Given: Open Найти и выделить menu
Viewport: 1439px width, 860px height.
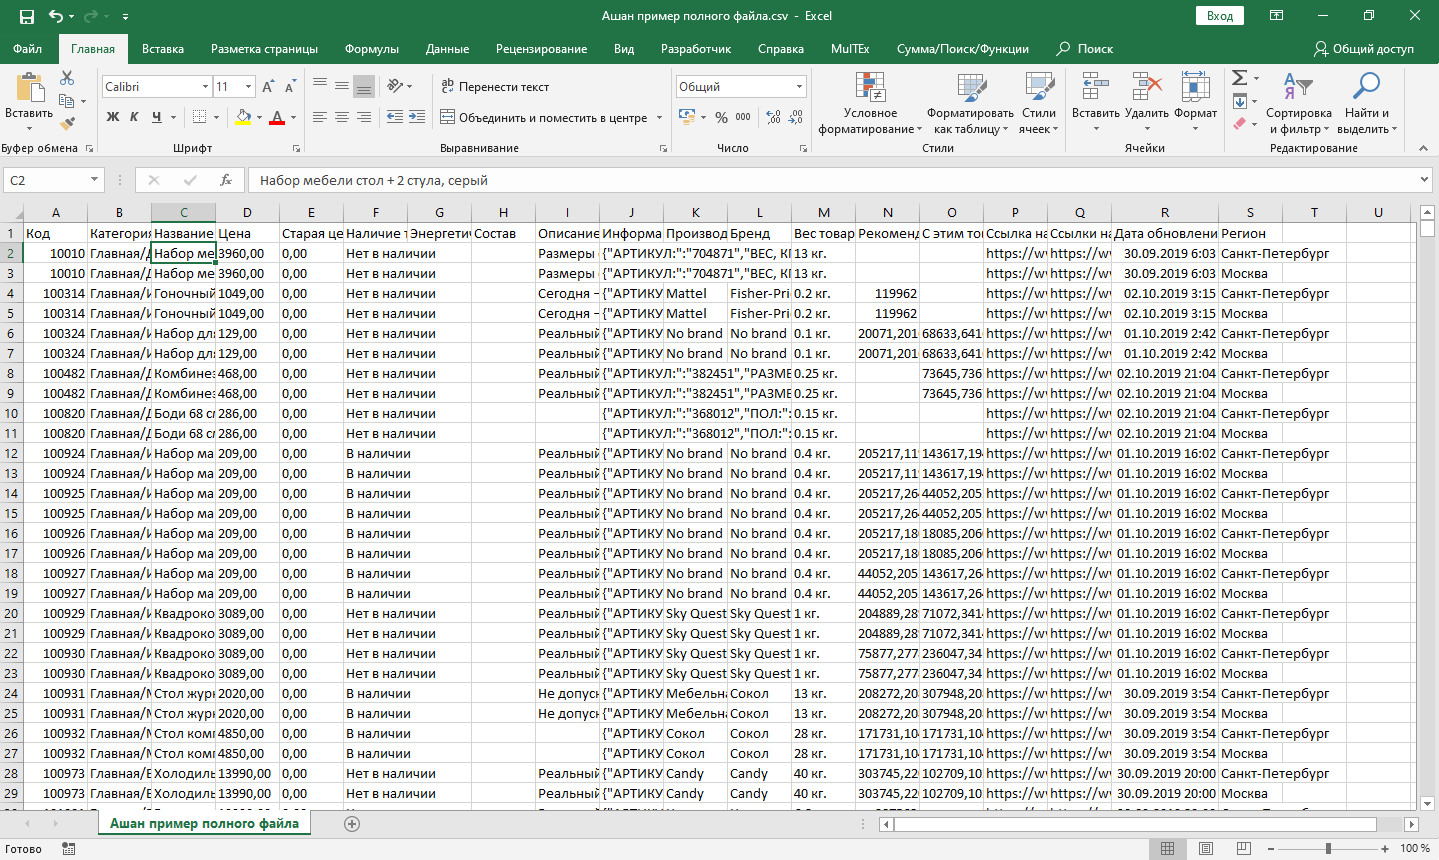Looking at the screenshot, I should coord(1366,103).
